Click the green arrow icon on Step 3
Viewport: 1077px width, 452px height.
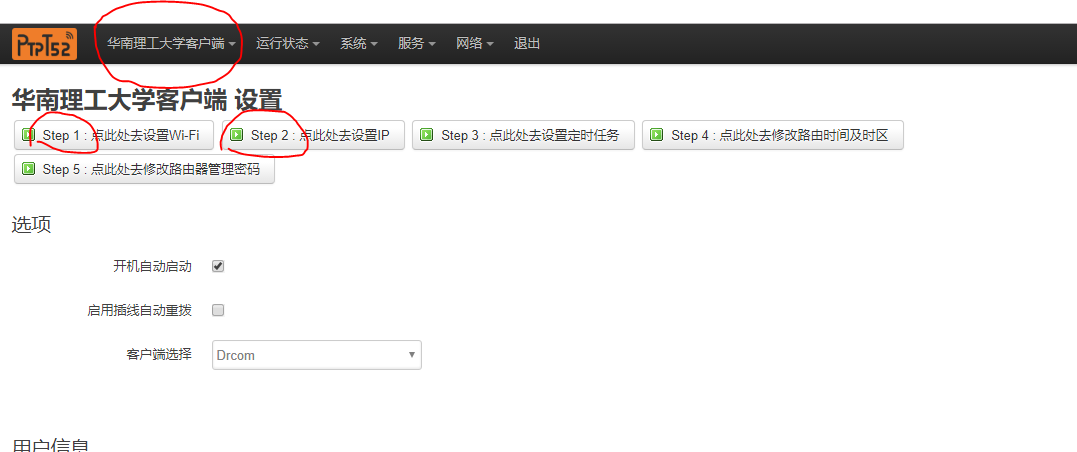[x=427, y=135]
